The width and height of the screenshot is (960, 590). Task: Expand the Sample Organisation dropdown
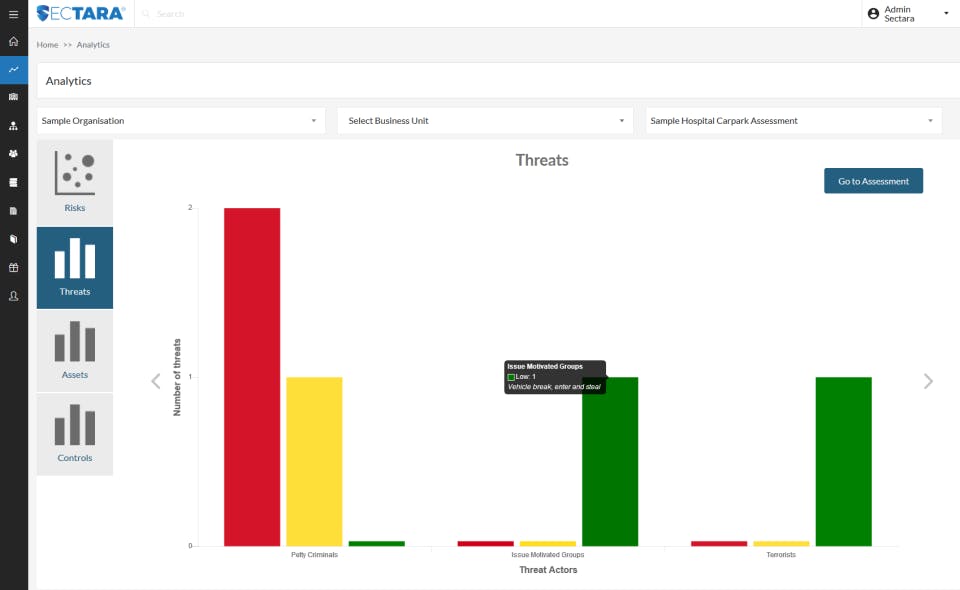point(181,121)
